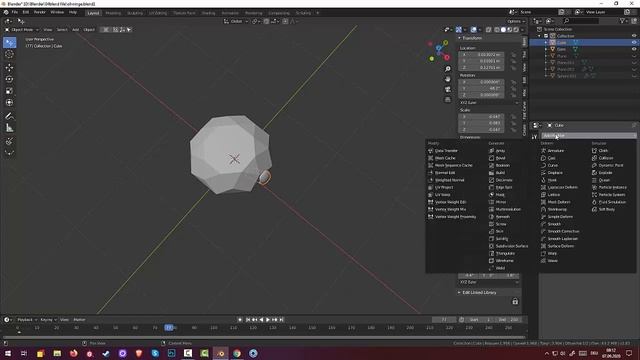Image resolution: width=640 pixels, height=360 pixels.
Task: Open the Global transform orientation dropdown
Action: pos(236,21)
